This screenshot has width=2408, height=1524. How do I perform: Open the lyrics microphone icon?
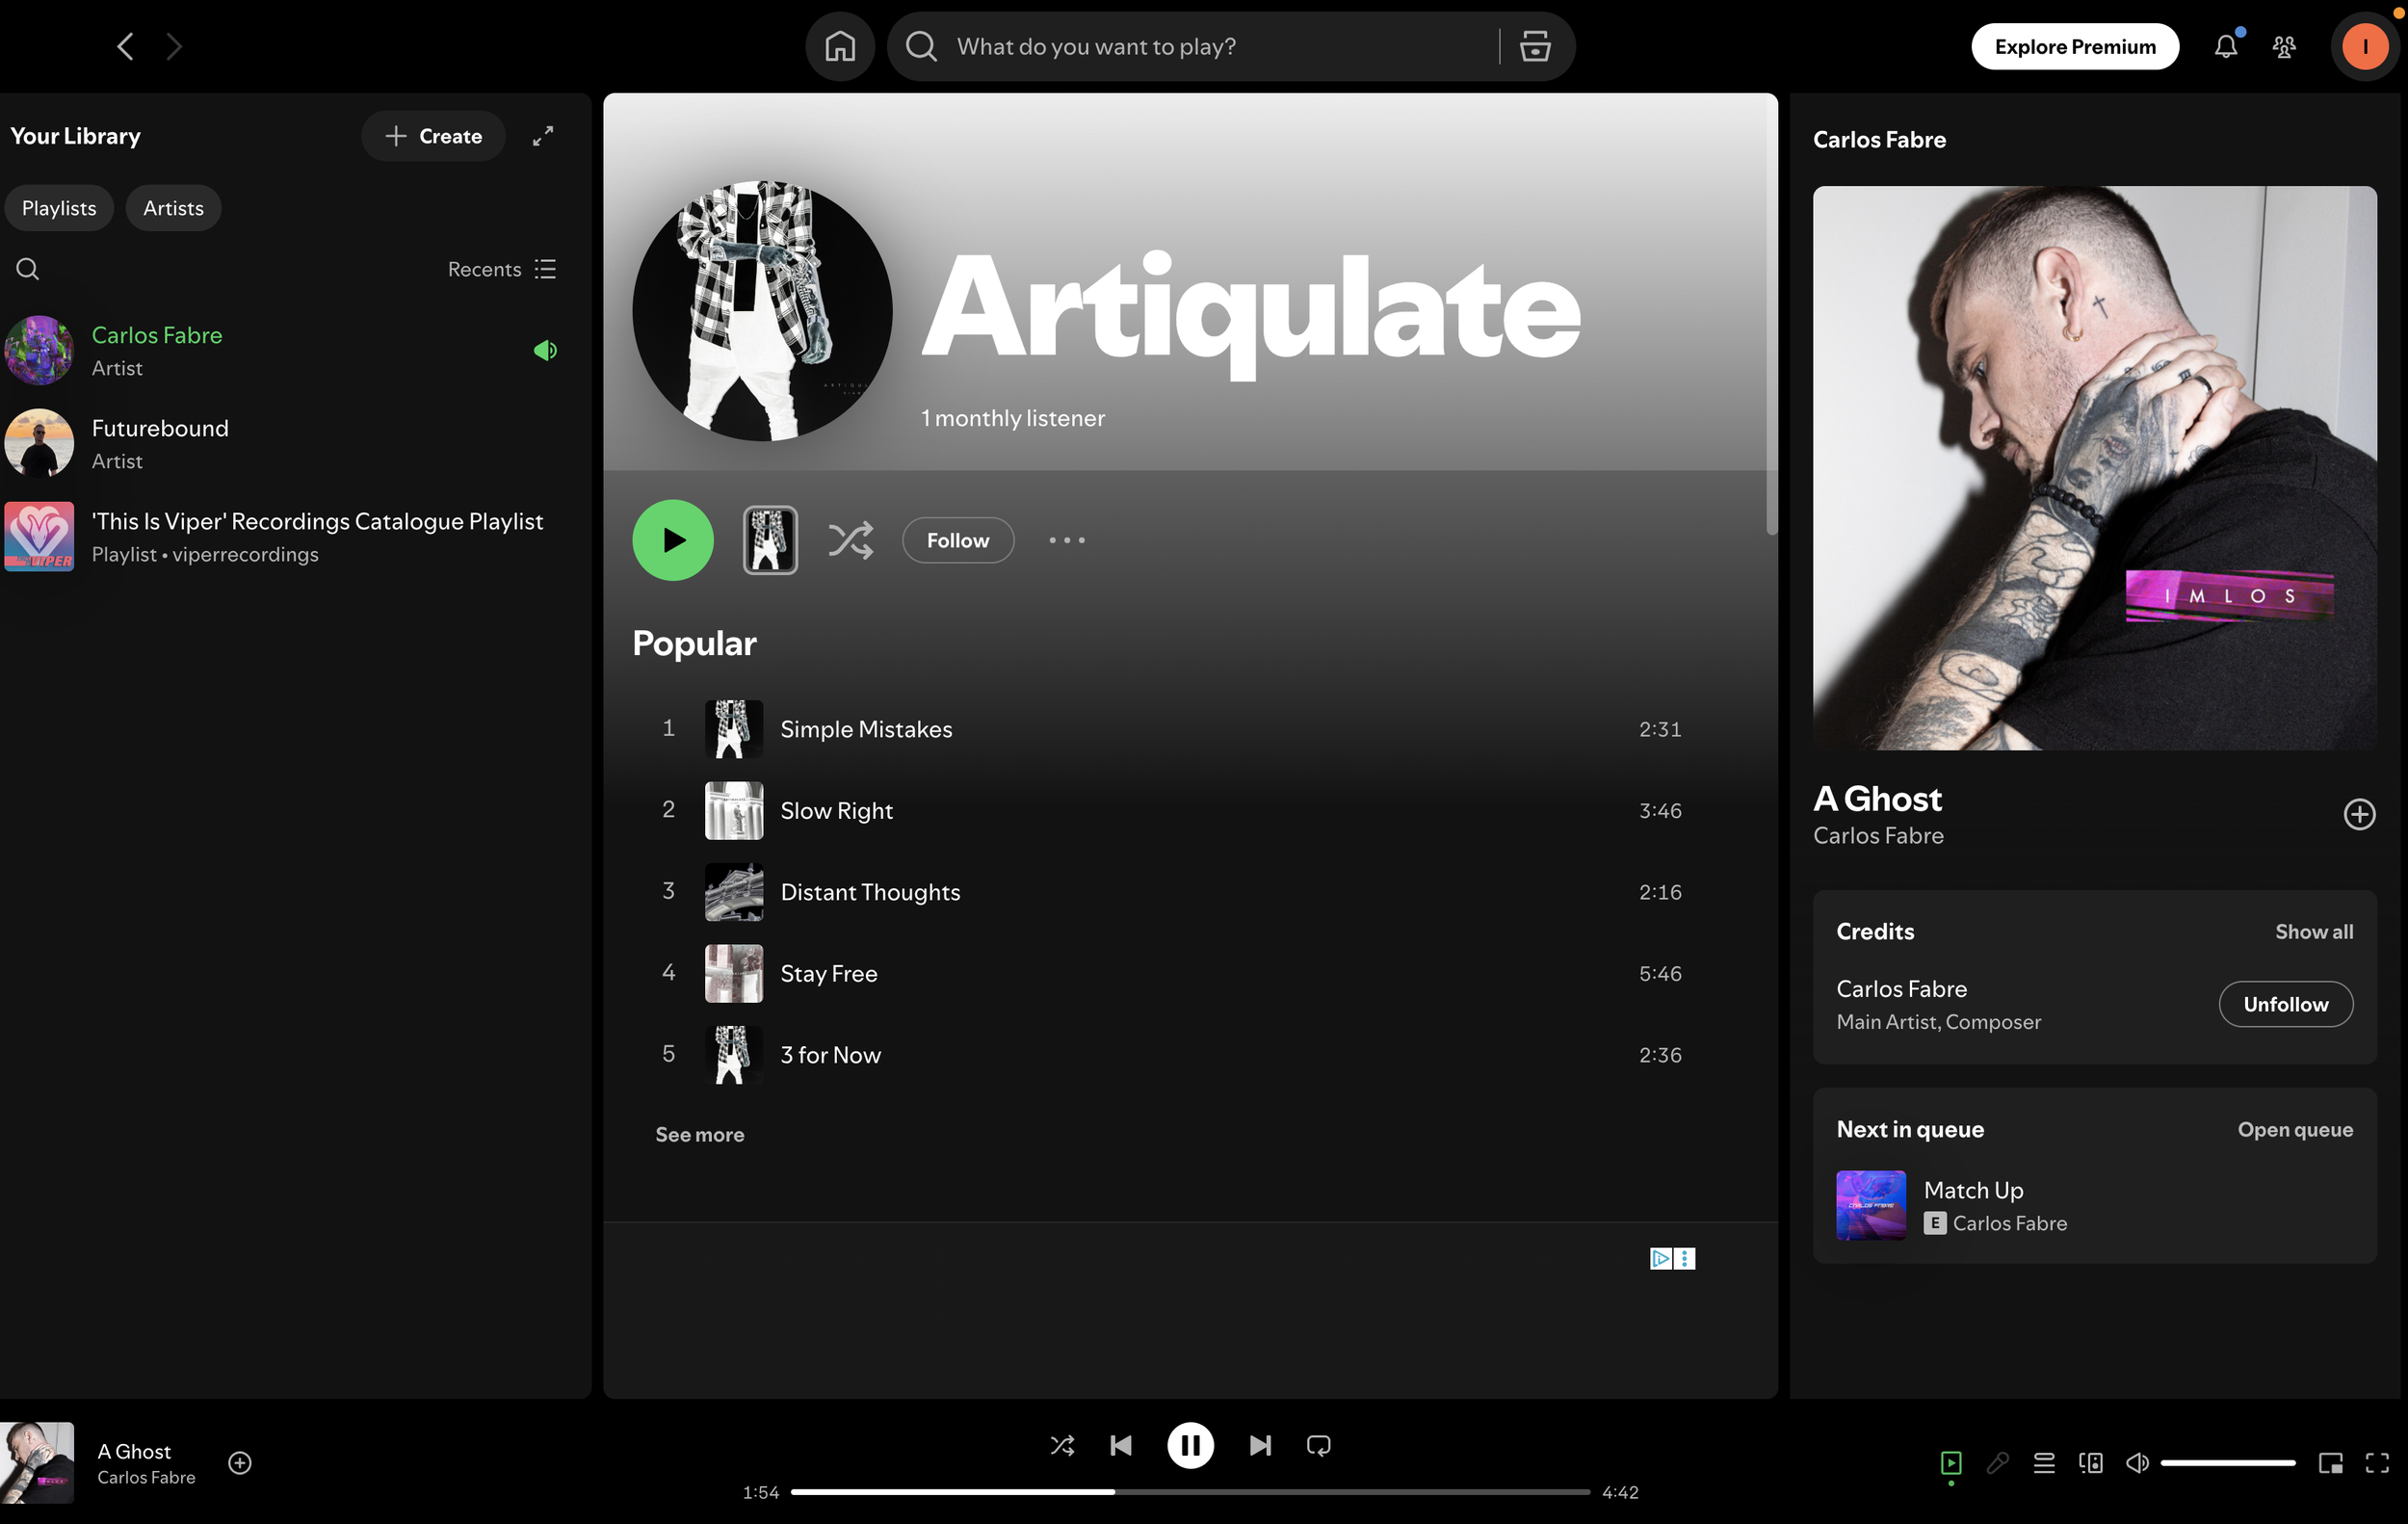pyautogui.click(x=1997, y=1463)
